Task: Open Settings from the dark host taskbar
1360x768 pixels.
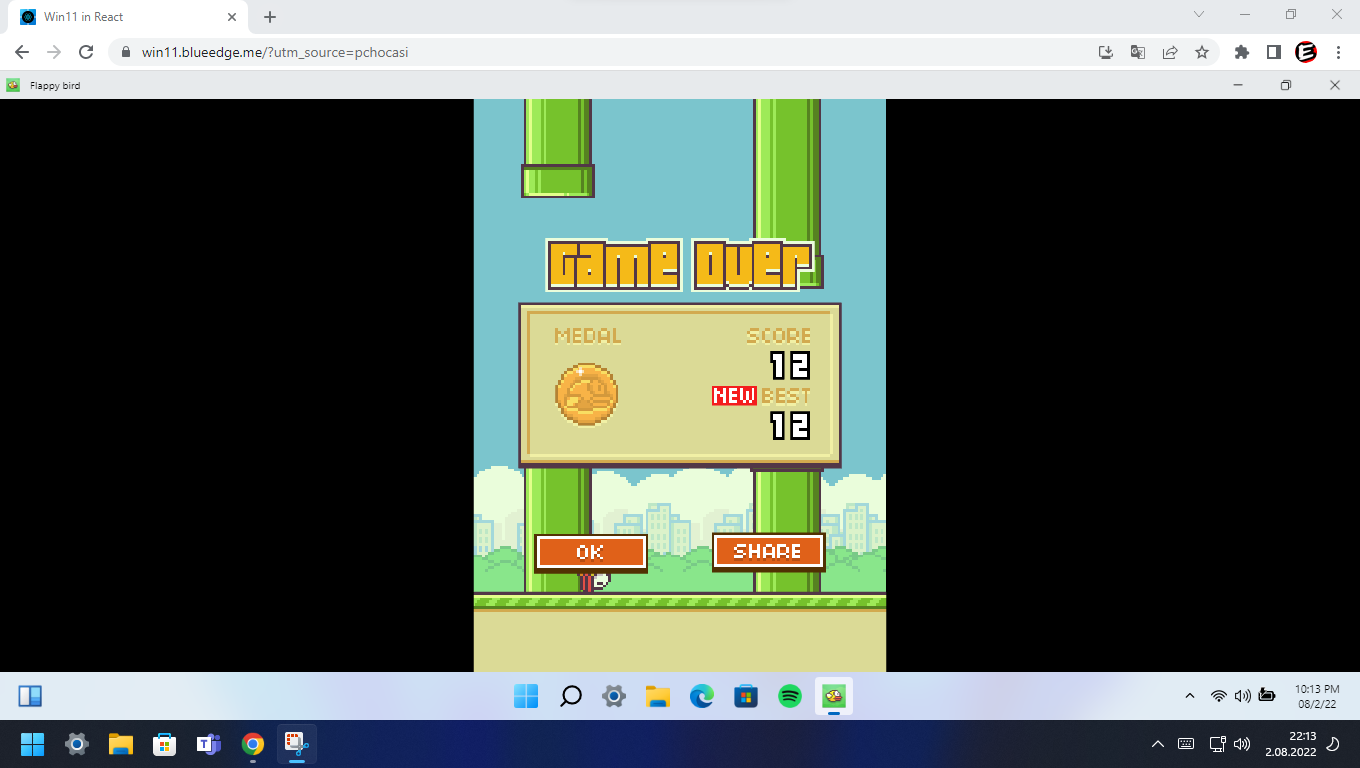Action: [x=76, y=744]
